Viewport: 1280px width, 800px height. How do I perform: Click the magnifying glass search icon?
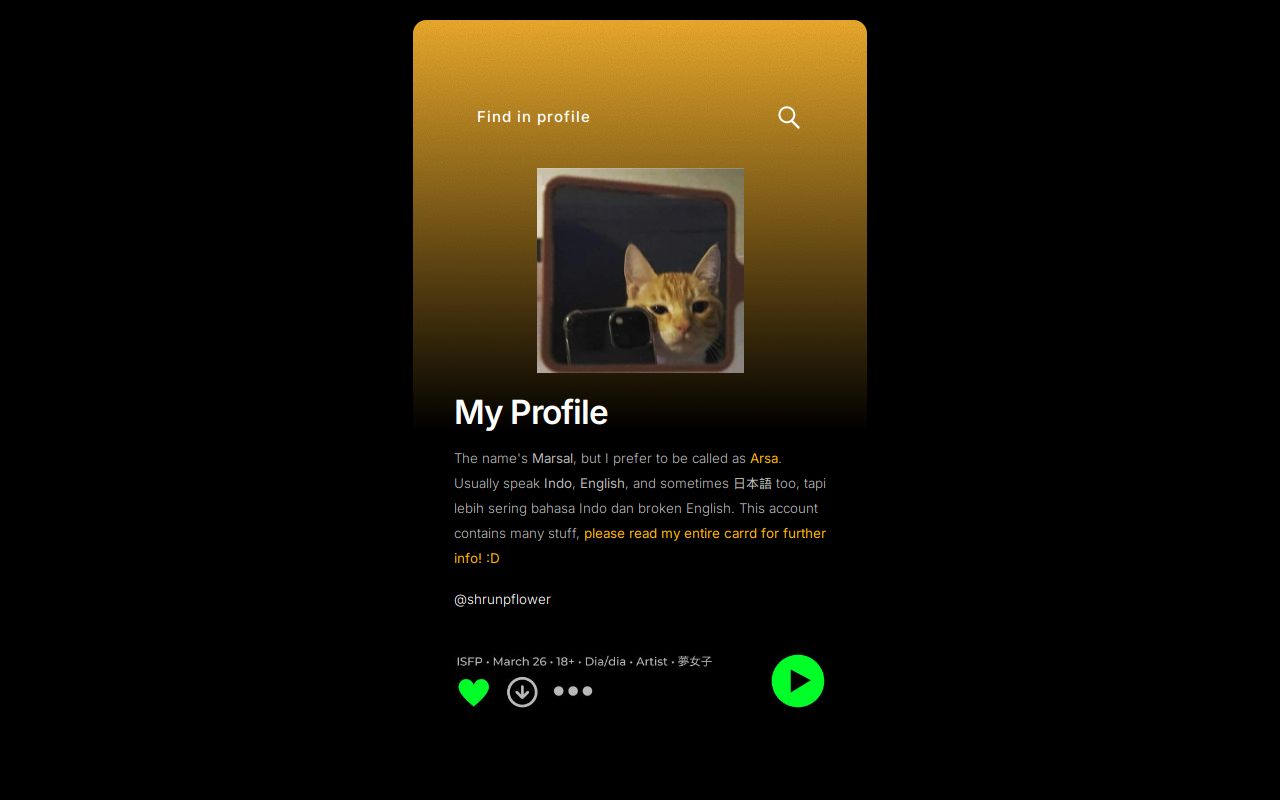pos(789,118)
